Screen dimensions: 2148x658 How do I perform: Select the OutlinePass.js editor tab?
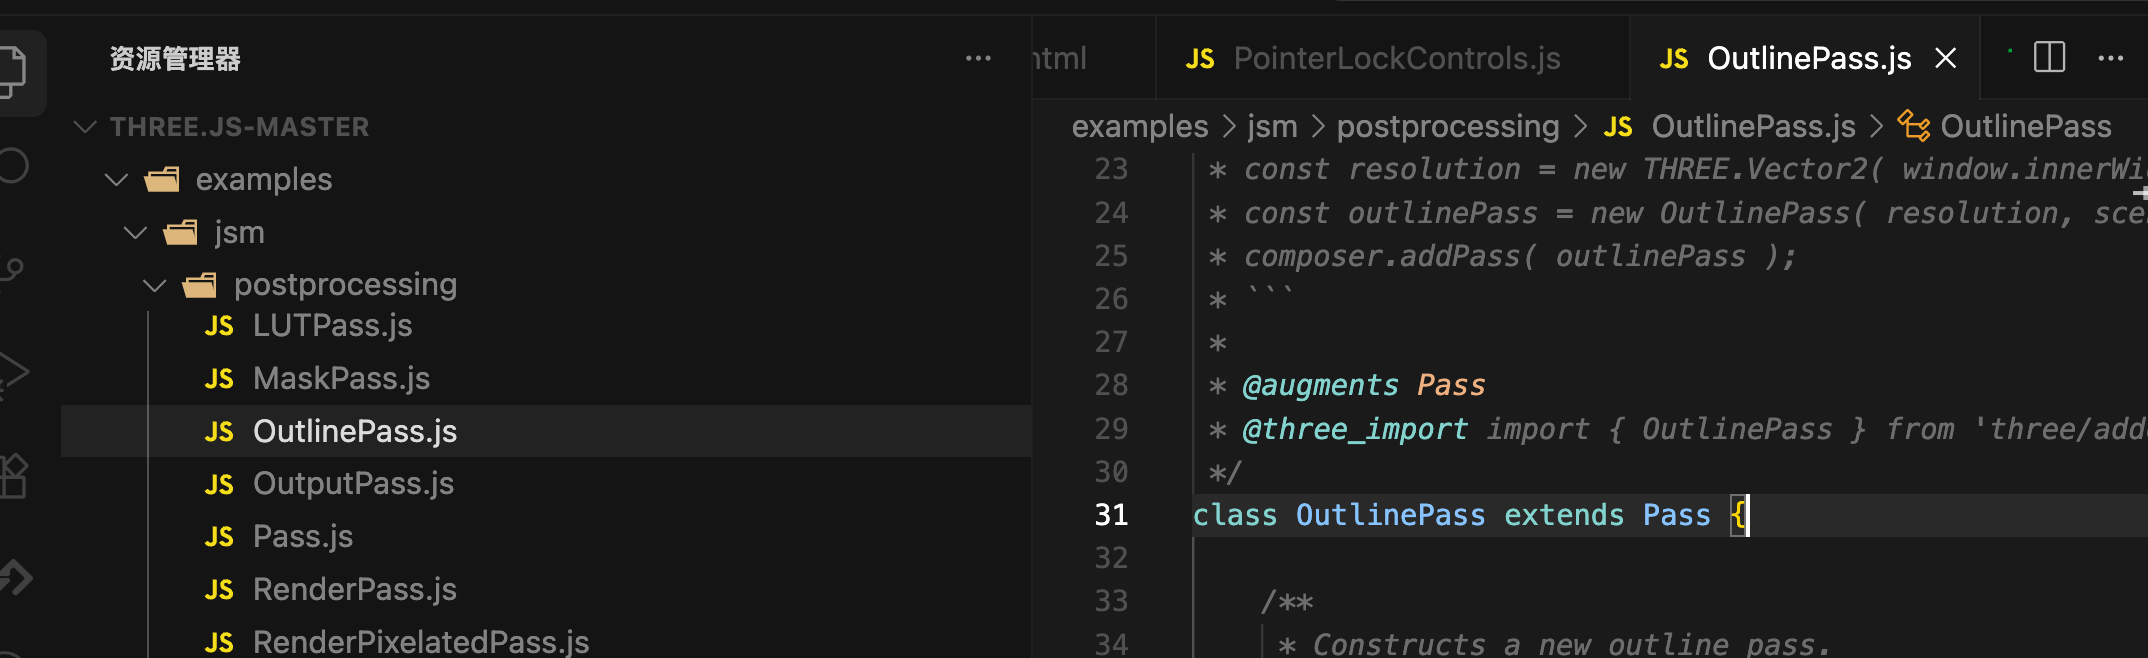(1808, 59)
